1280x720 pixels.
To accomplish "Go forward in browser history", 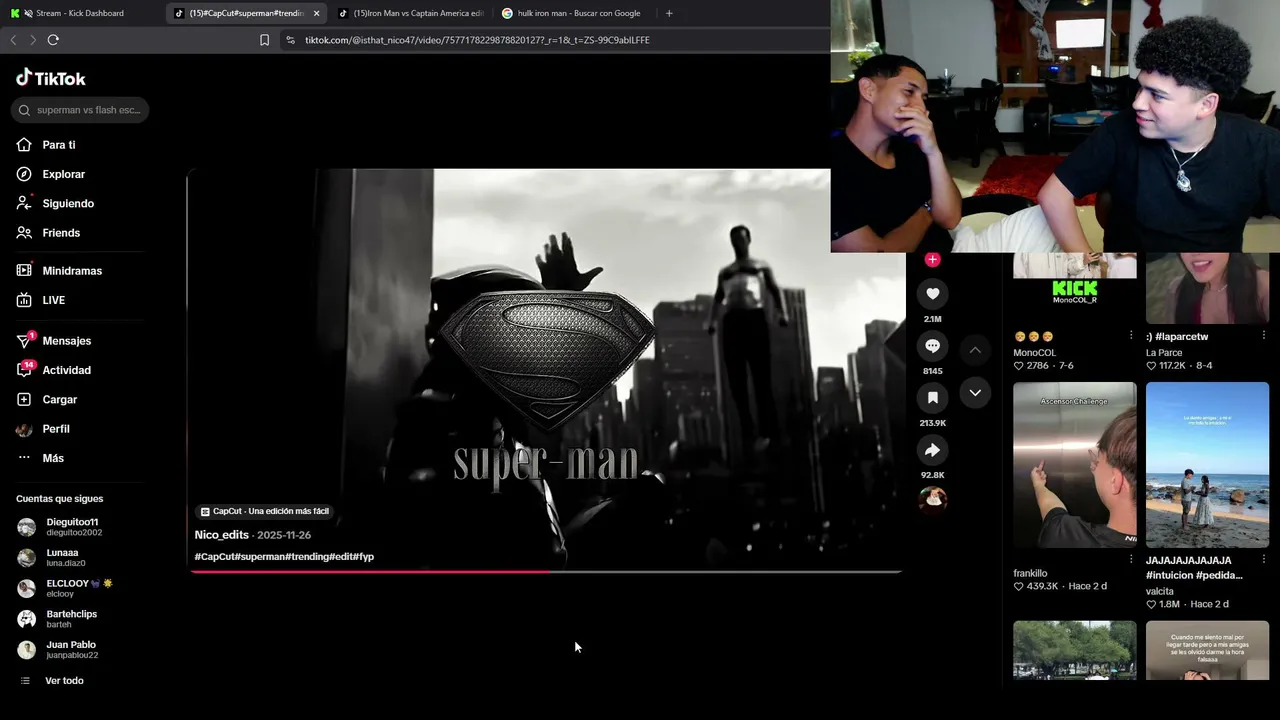I will [x=32, y=40].
